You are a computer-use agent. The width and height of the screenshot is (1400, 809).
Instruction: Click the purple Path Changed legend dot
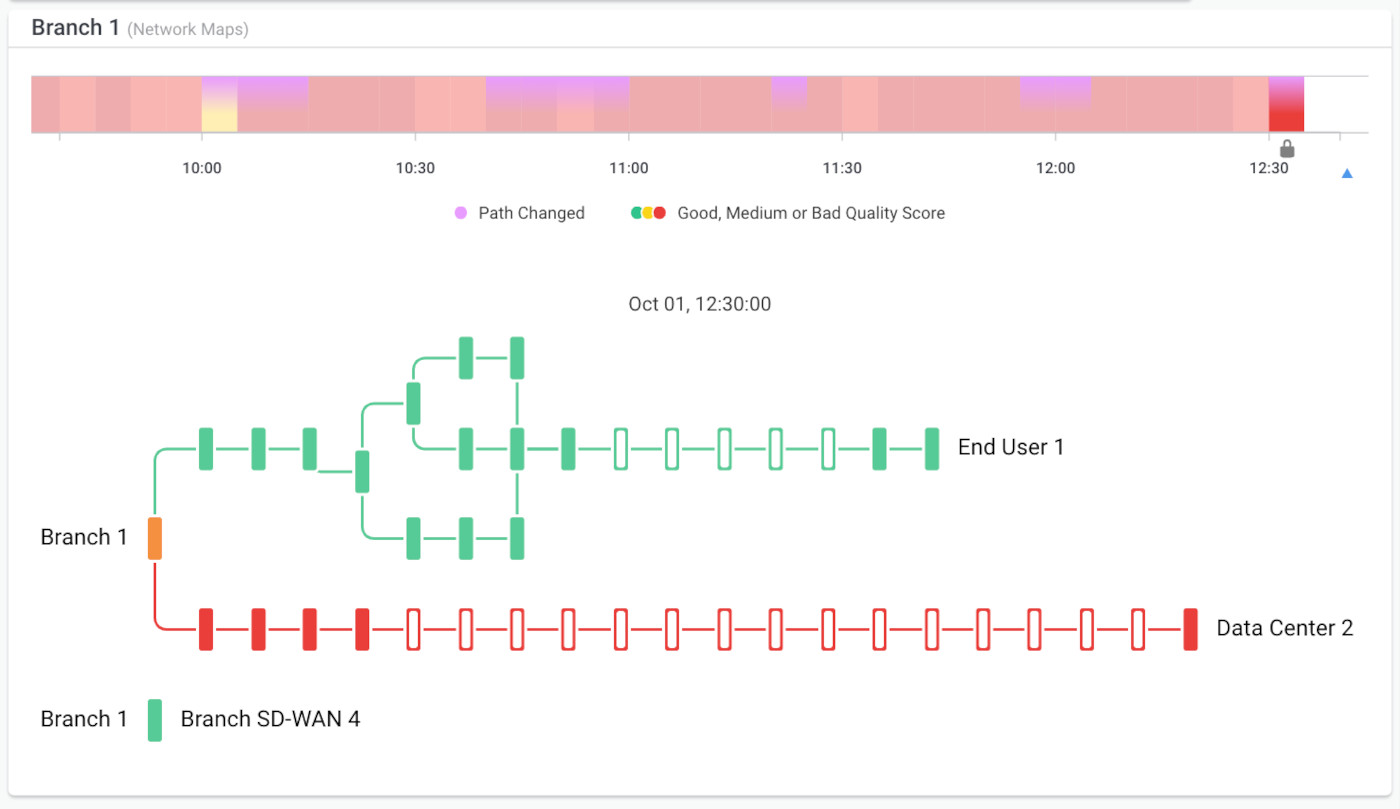point(460,213)
